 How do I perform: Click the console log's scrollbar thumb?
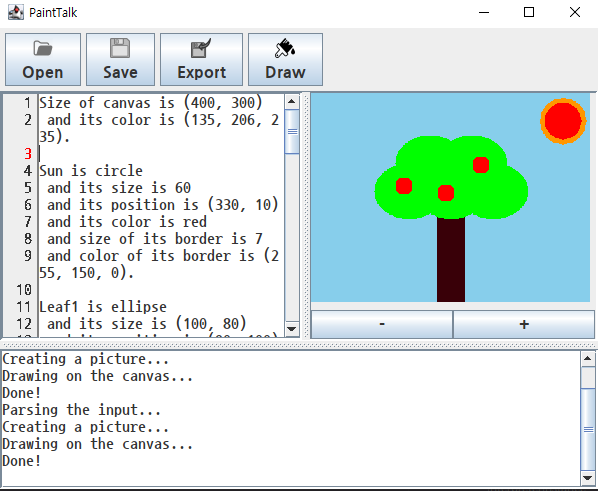(588, 430)
